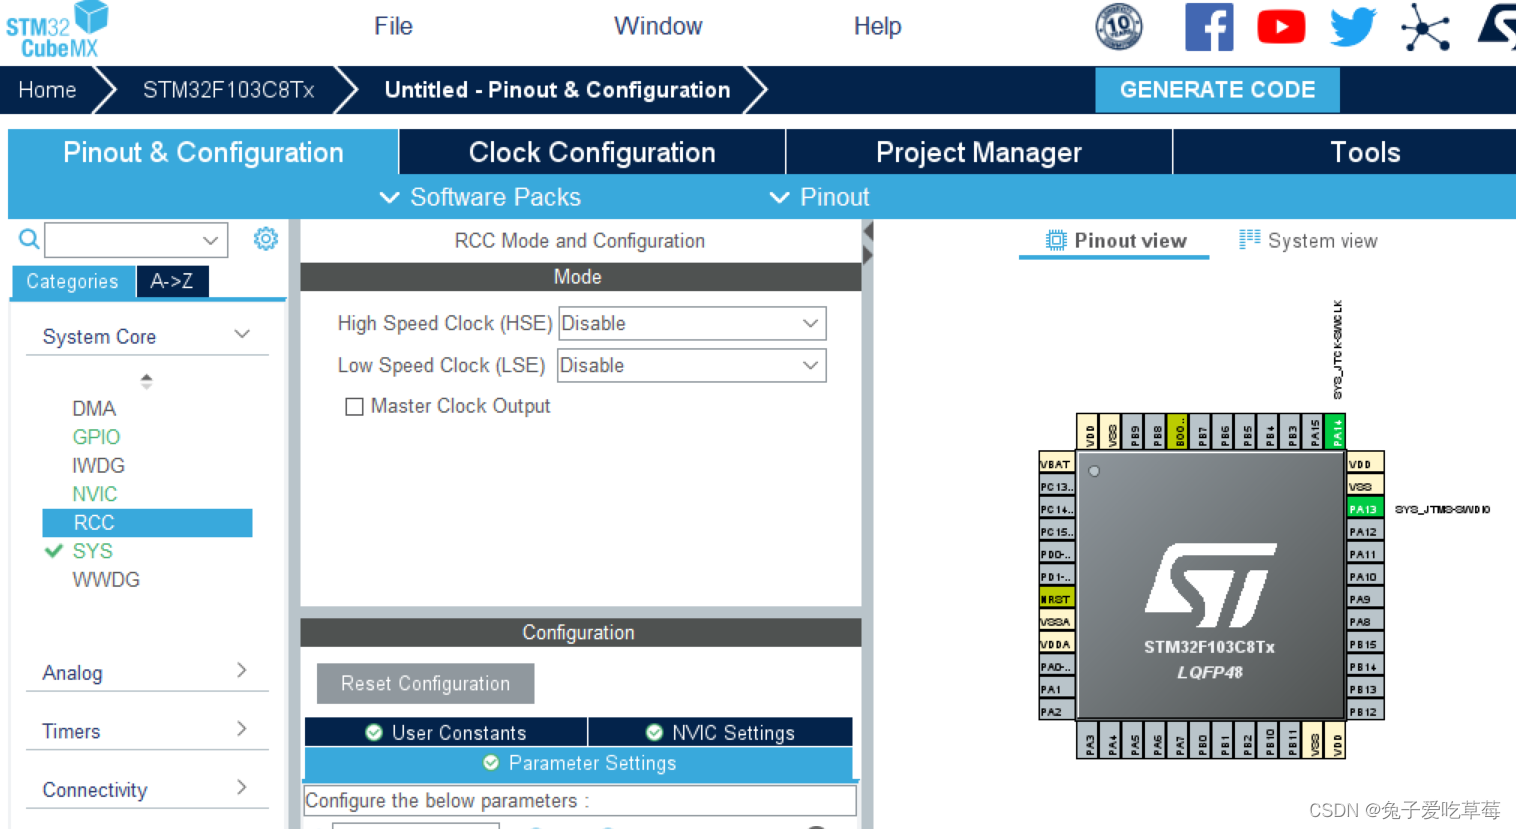Click the STM32F103C8Tx breadcrumb

(228, 90)
